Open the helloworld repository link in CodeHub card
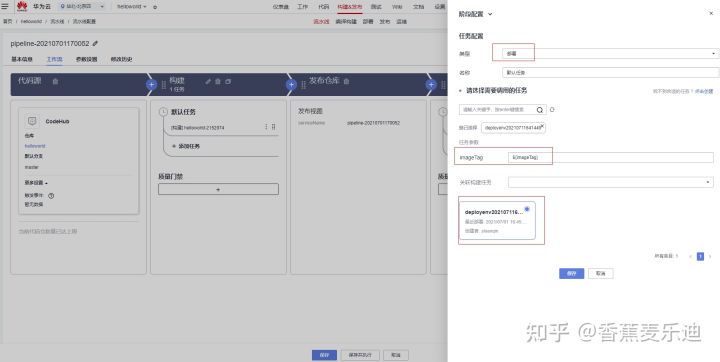Image resolution: width=720 pixels, height=362 pixels. [35, 146]
